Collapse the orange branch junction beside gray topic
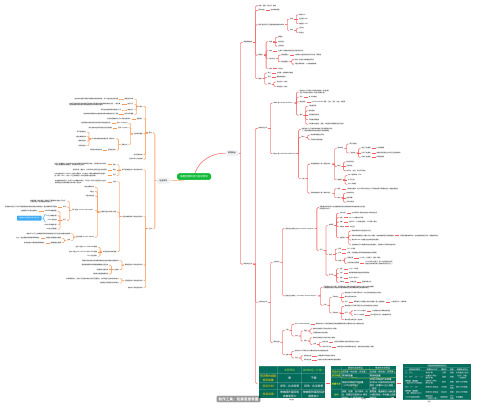Viewport: 477px width, 408px height. [155, 180]
